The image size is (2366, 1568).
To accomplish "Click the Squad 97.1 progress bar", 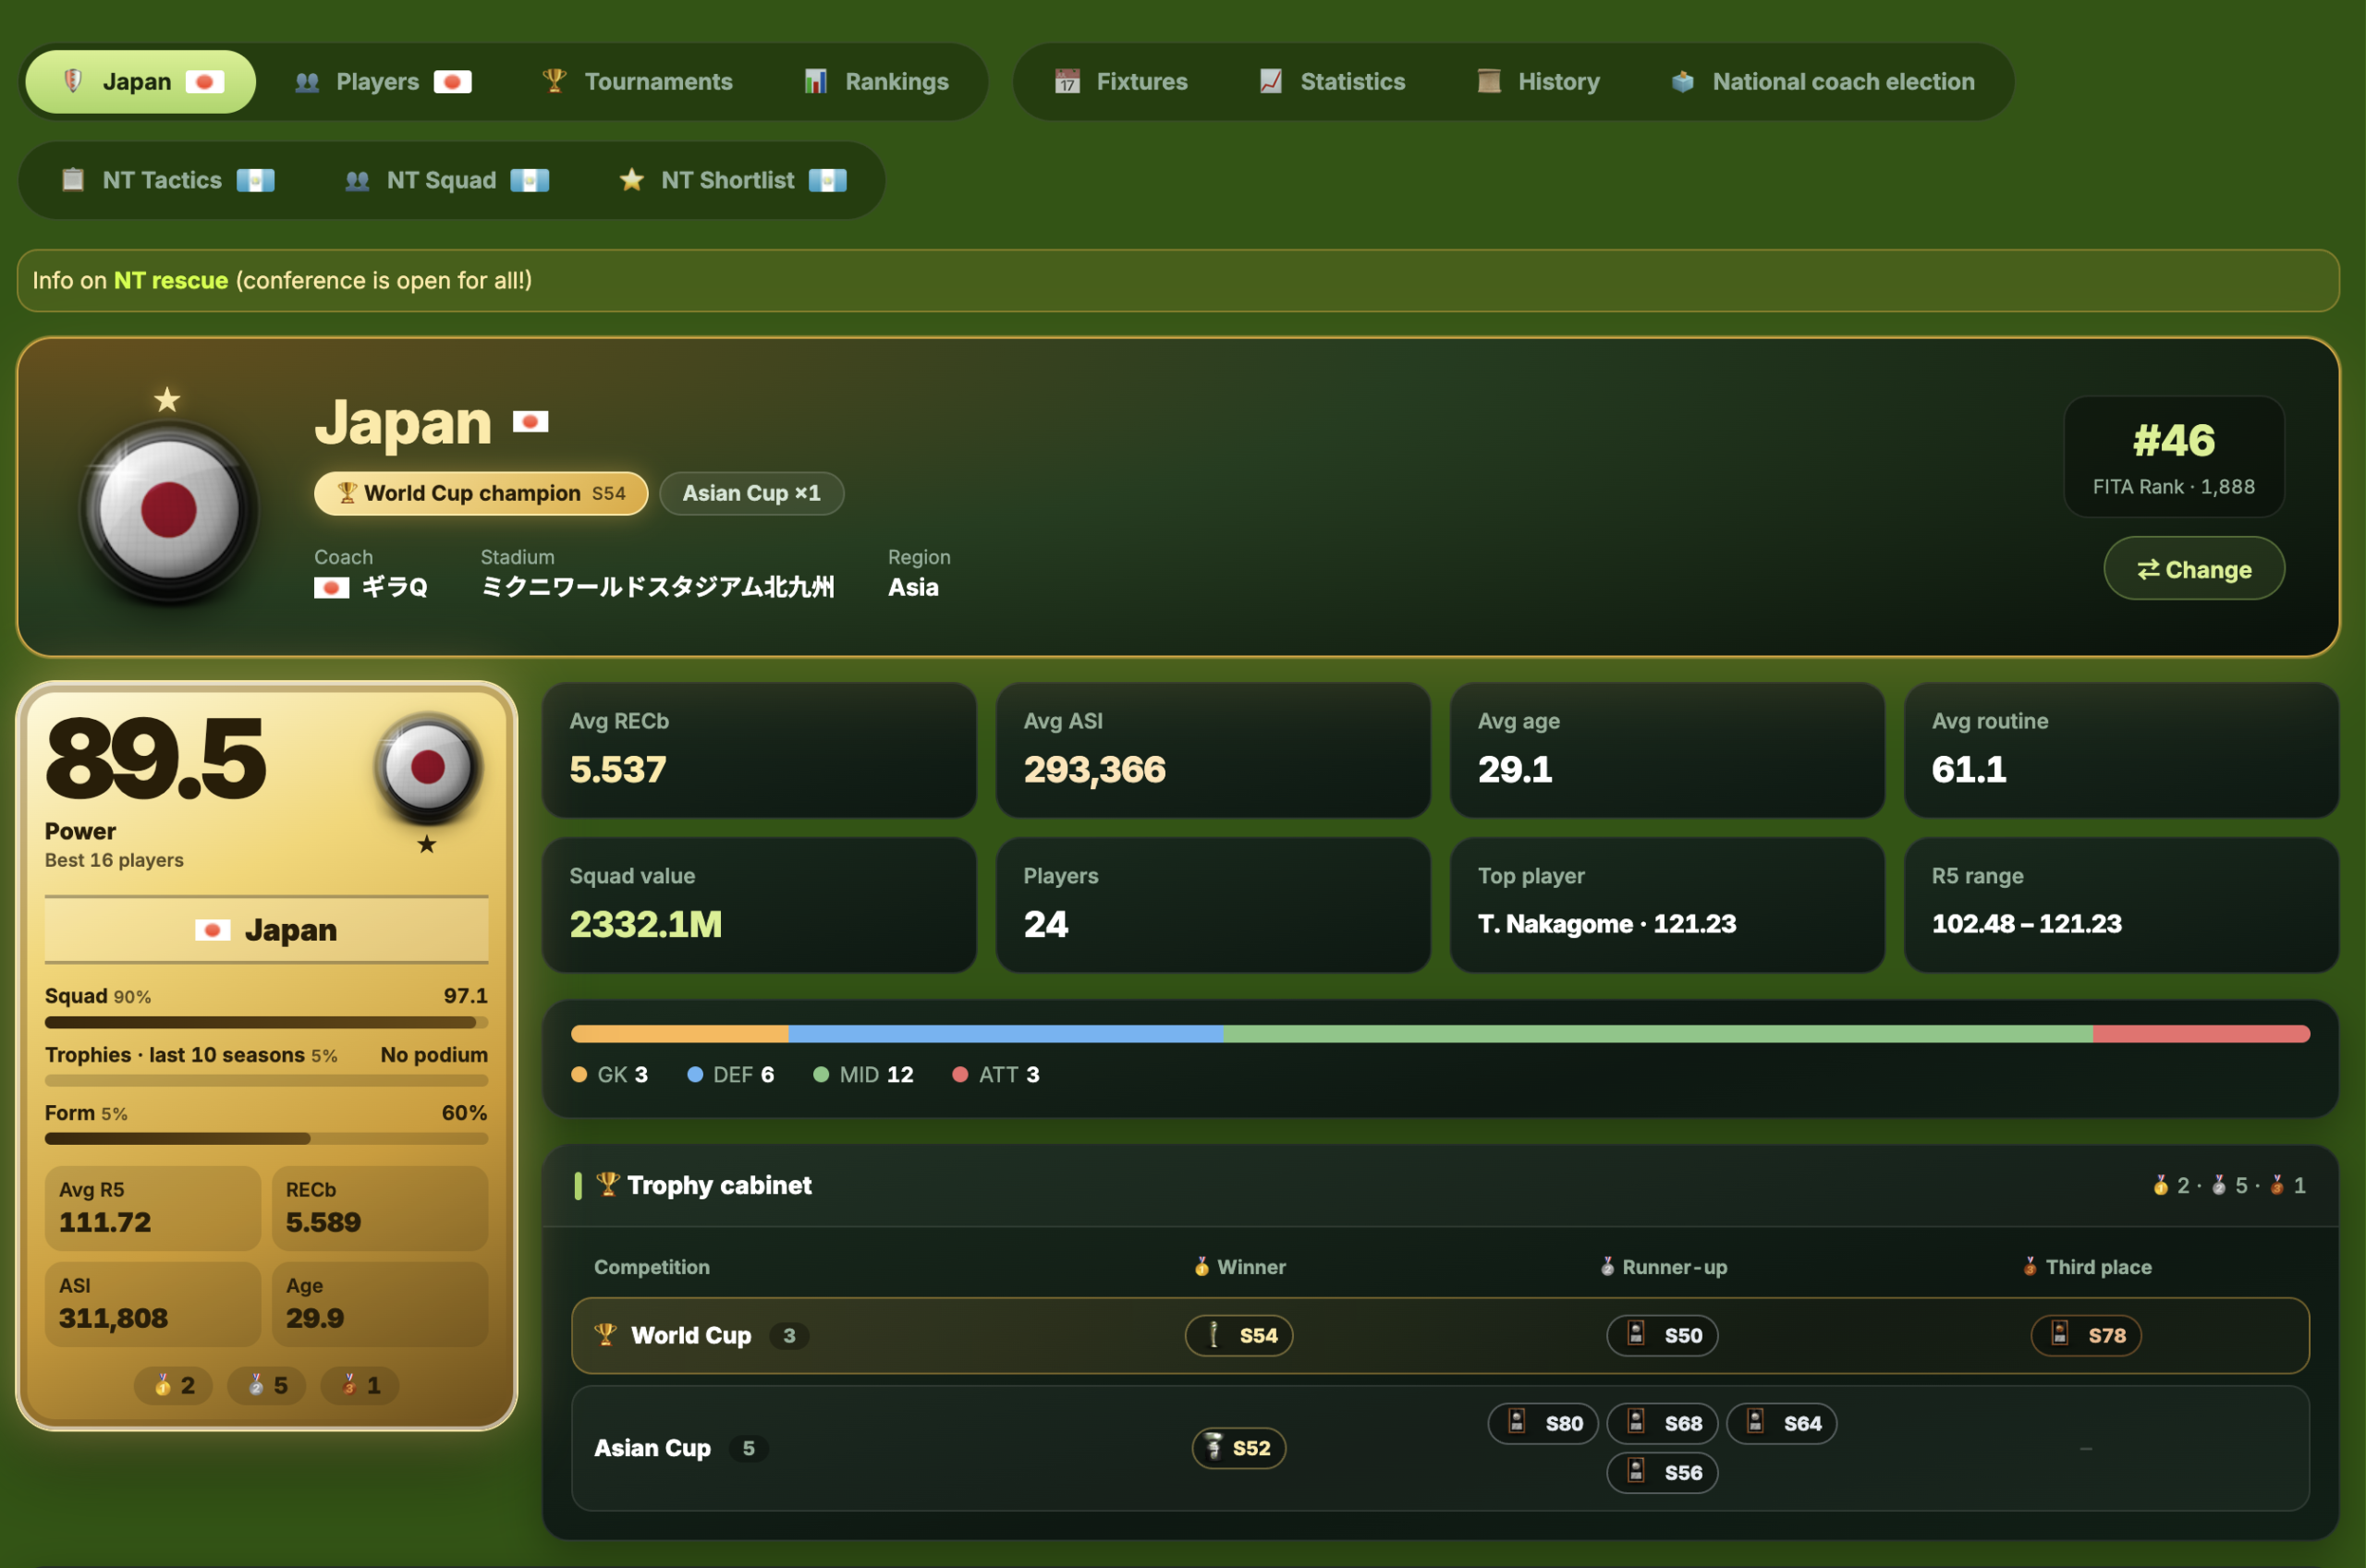I will tap(266, 1022).
